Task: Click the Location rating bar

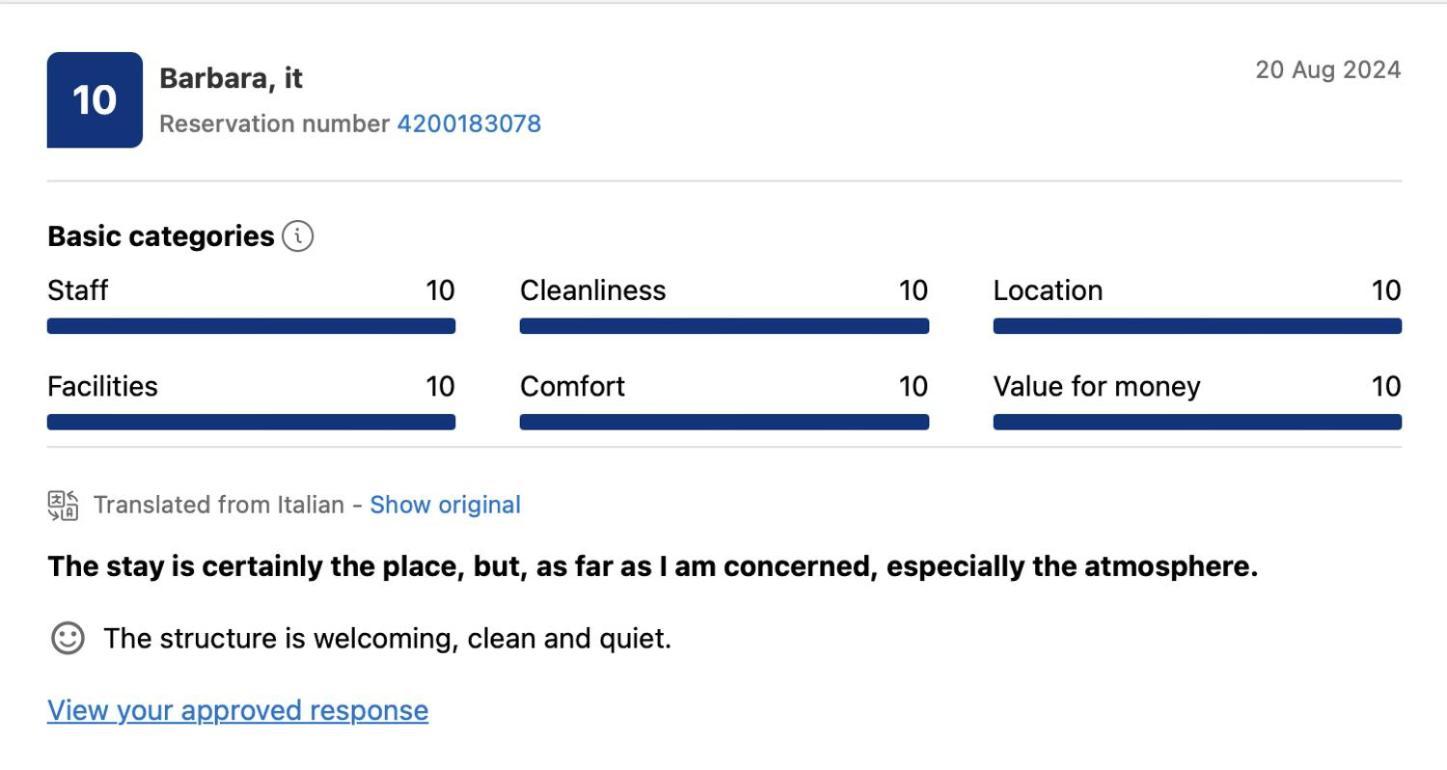Action: [x=1197, y=326]
